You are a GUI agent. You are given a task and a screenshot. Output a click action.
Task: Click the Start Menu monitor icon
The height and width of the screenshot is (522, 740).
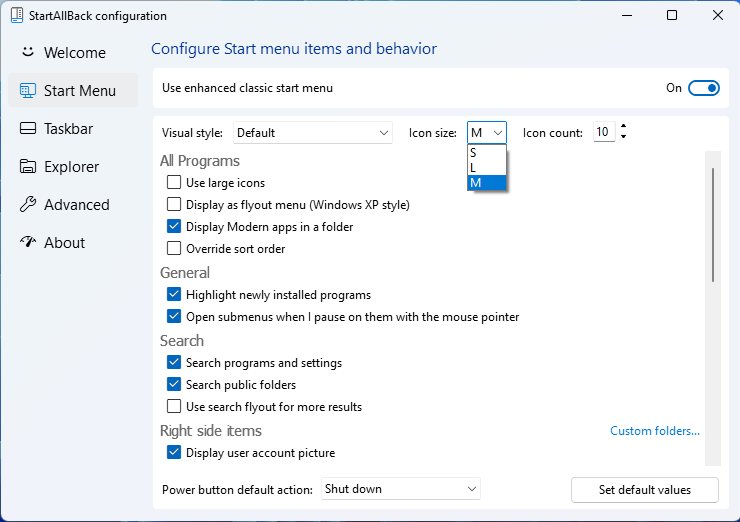(x=28, y=90)
